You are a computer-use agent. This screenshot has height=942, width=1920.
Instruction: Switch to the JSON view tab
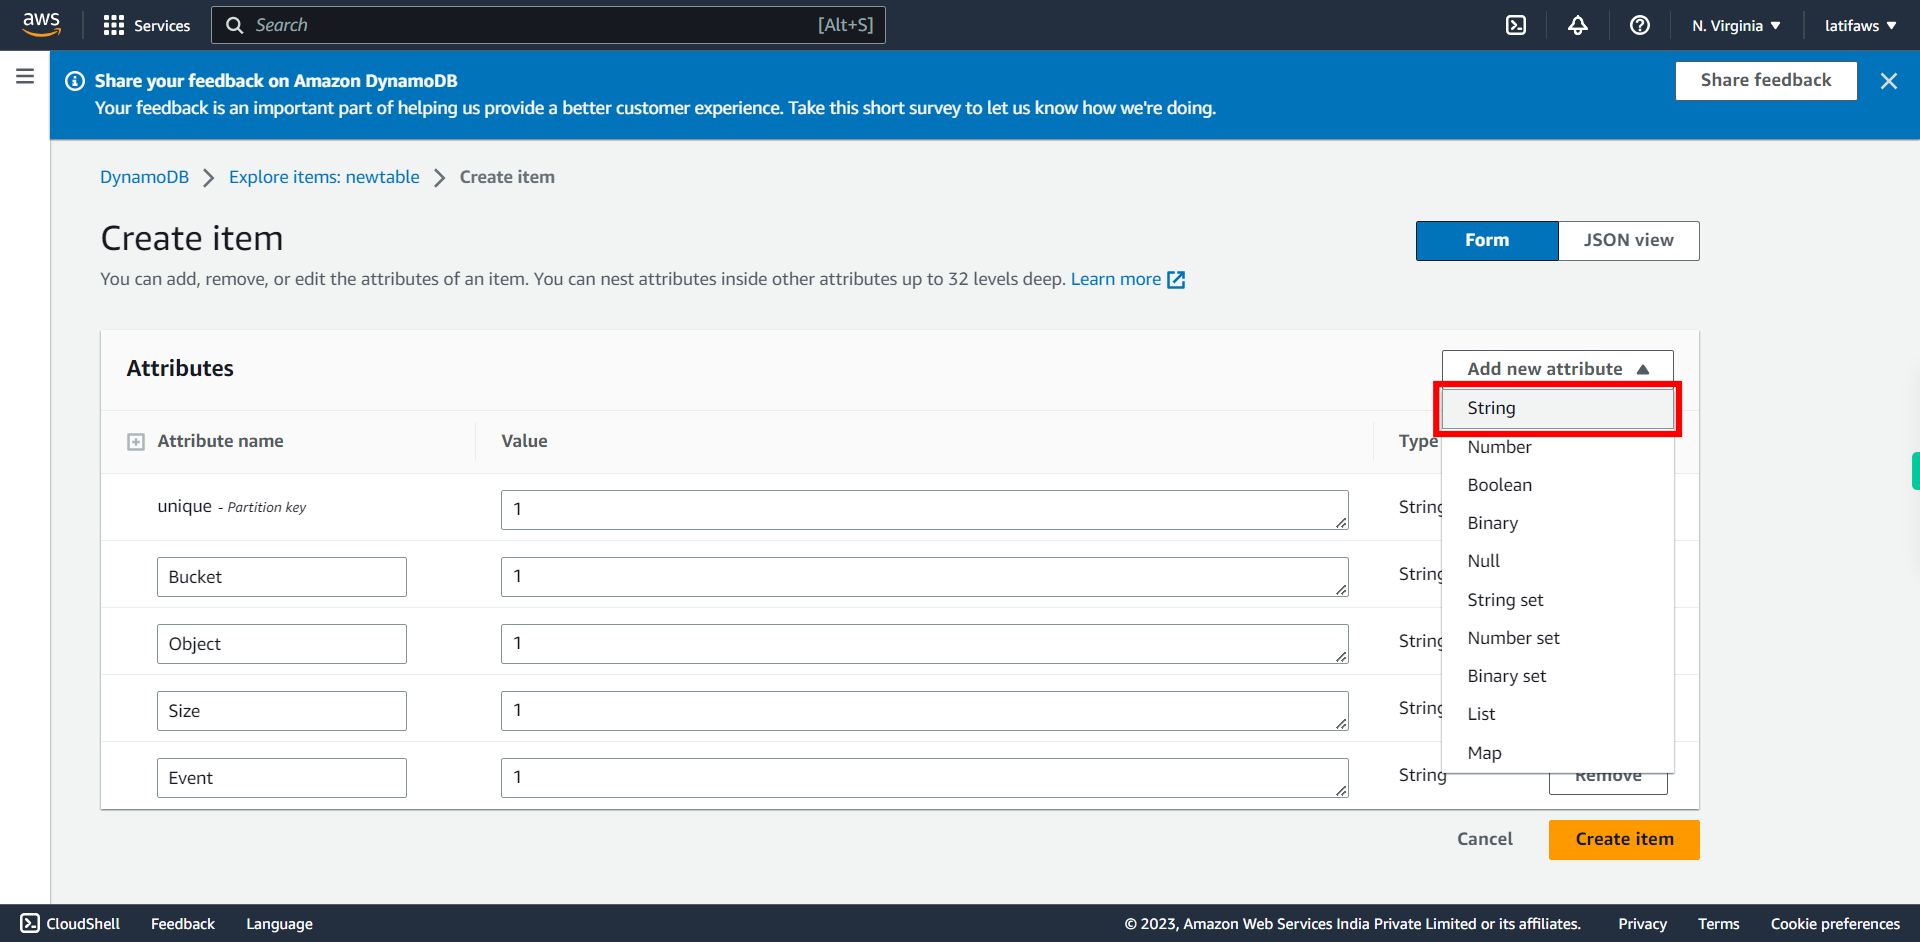(x=1628, y=240)
